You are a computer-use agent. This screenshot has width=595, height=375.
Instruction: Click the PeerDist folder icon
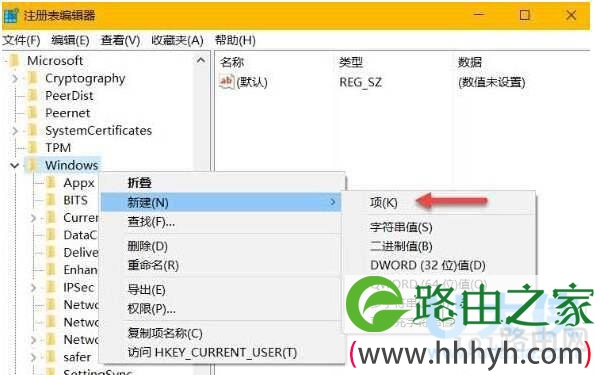[33, 96]
